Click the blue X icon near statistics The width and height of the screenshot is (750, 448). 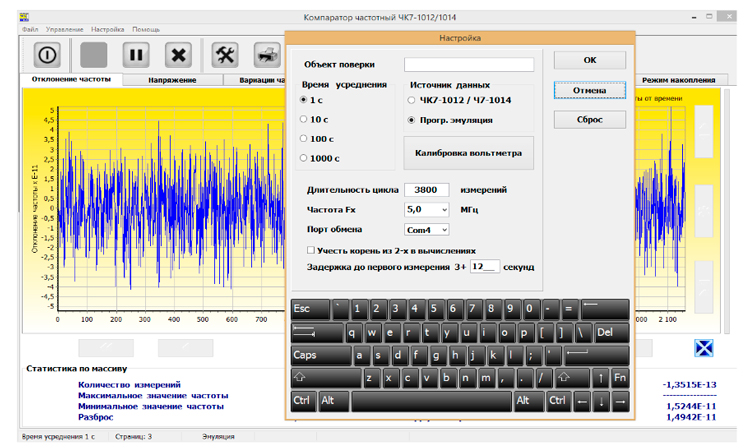point(705,347)
